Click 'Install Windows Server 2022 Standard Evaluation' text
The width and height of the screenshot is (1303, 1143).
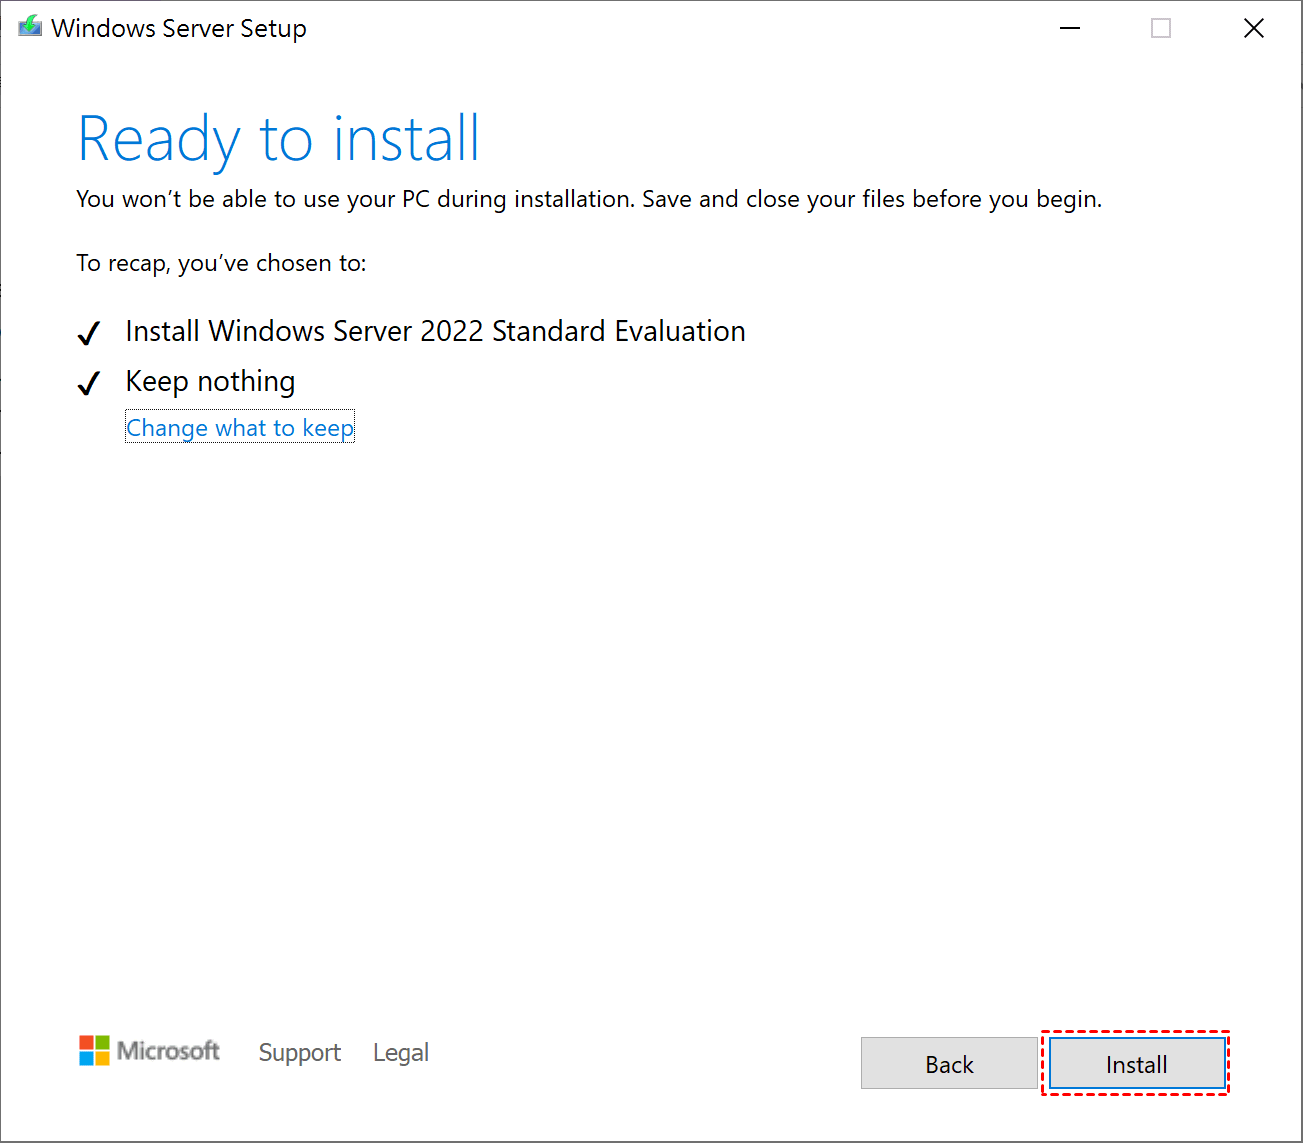[436, 331]
